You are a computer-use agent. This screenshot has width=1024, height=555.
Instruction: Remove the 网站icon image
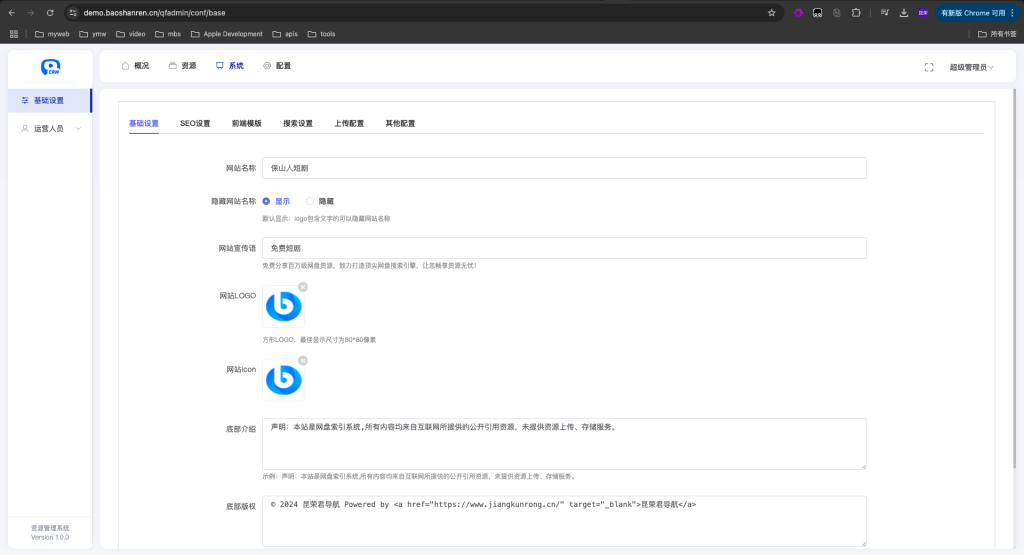coord(303,360)
